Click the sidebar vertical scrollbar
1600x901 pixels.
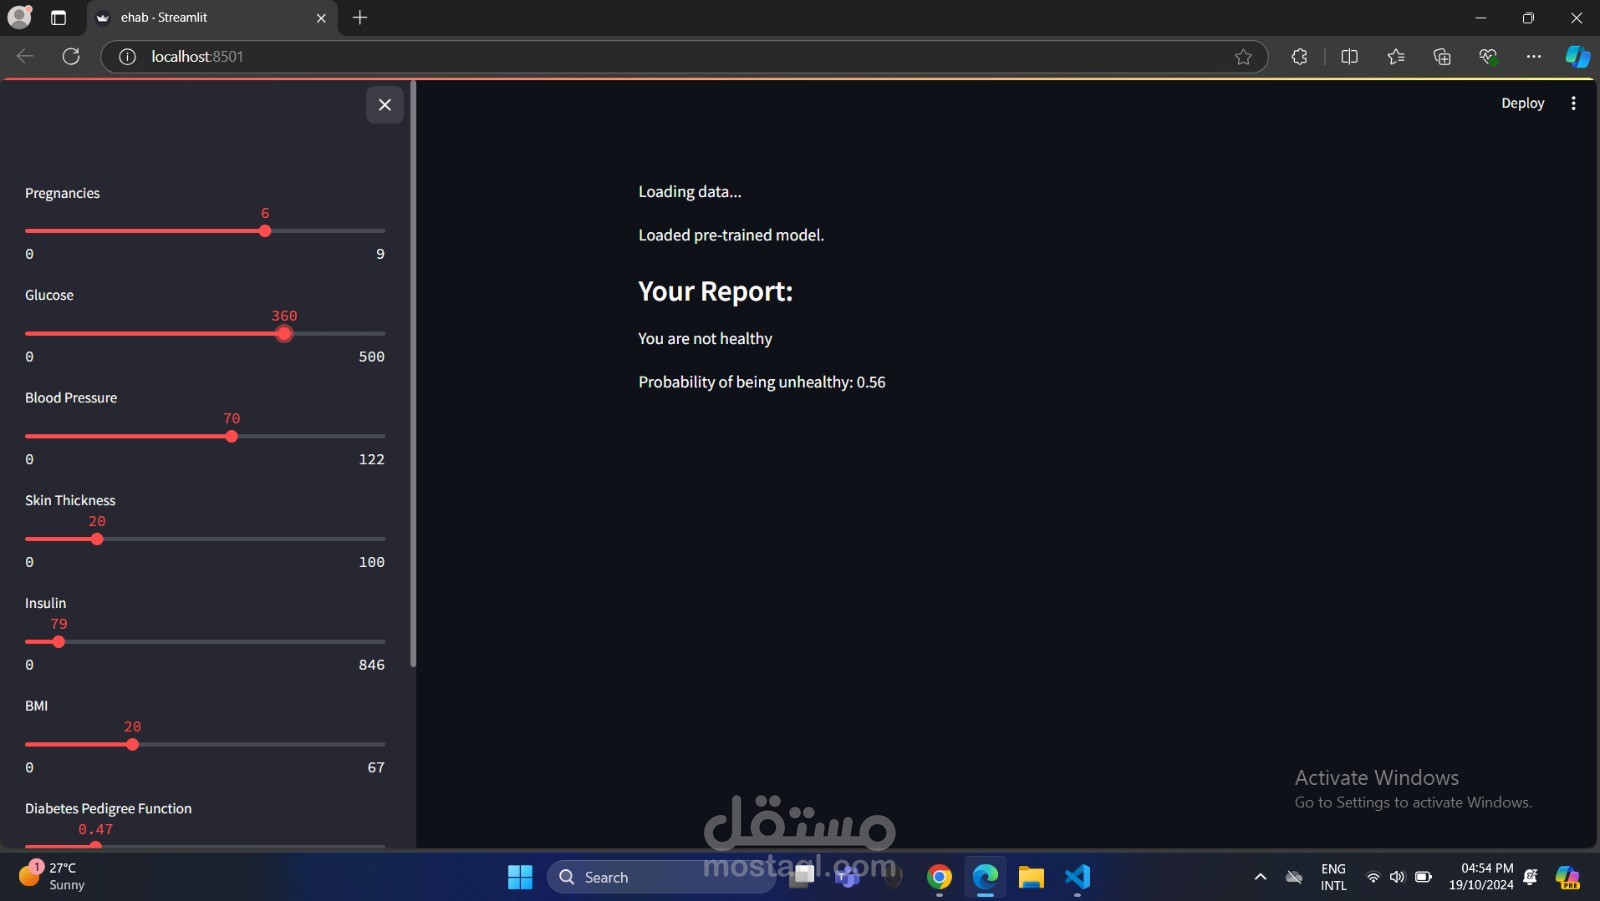pos(413,376)
